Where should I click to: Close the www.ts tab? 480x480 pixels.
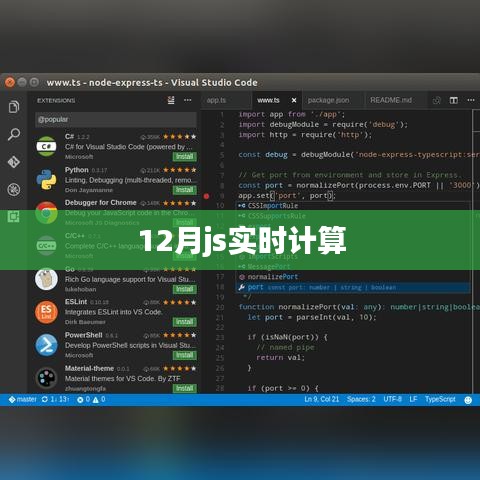coord(294,100)
